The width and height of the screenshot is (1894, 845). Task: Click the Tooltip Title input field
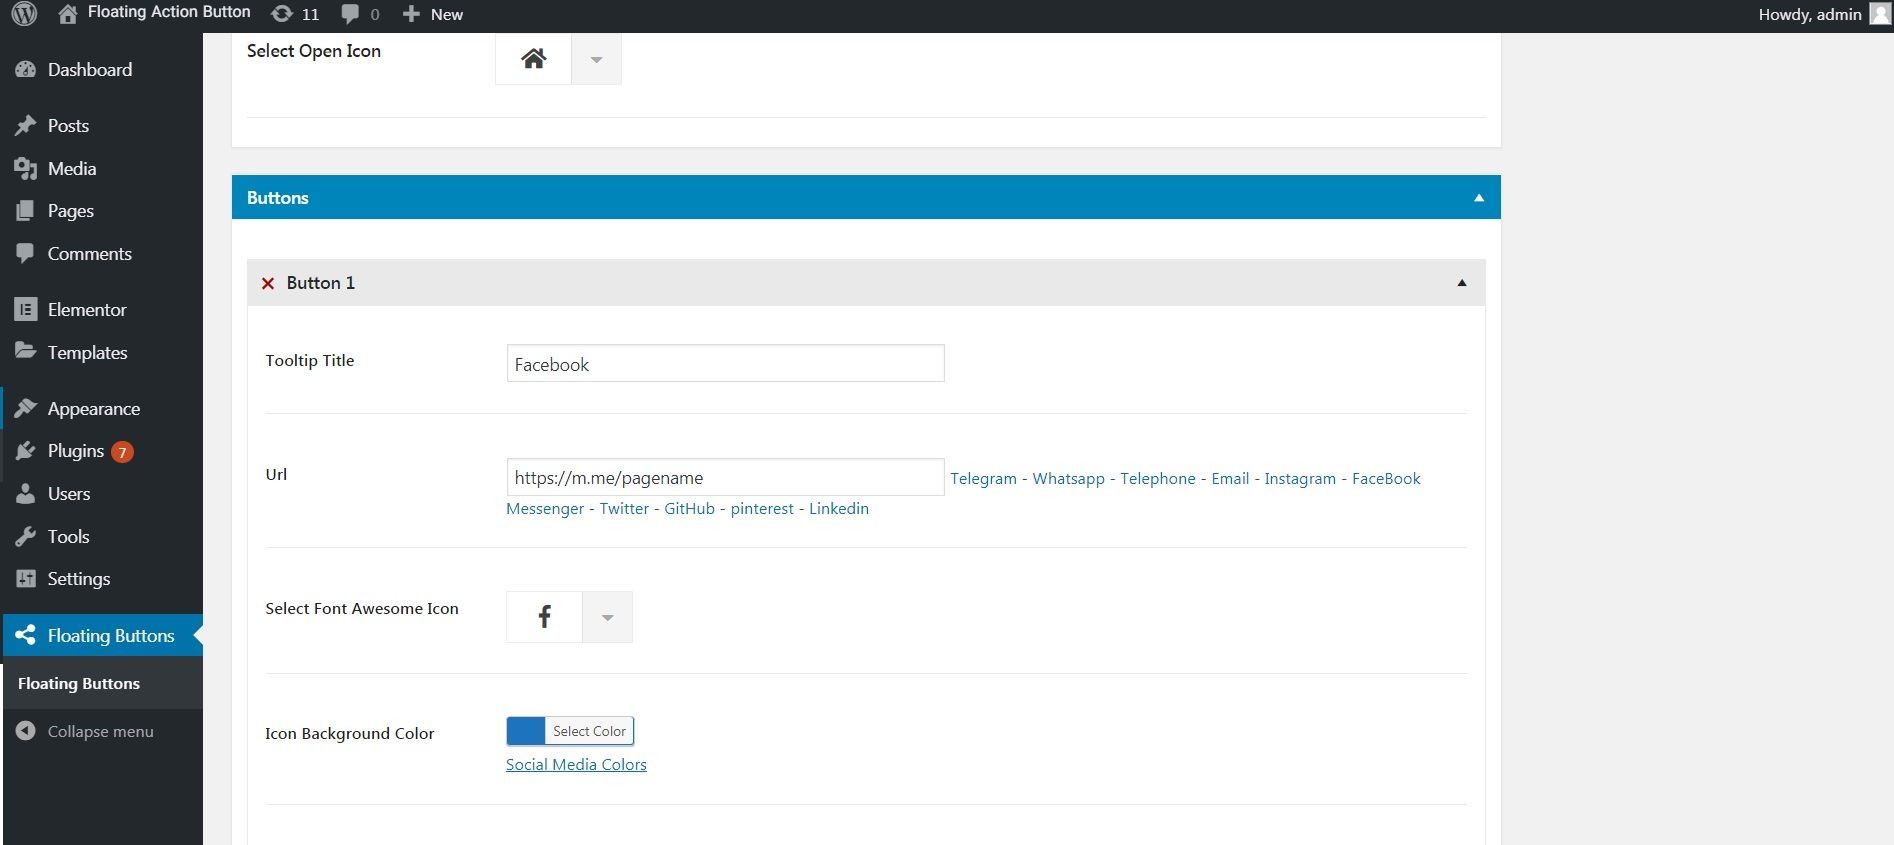tap(725, 363)
